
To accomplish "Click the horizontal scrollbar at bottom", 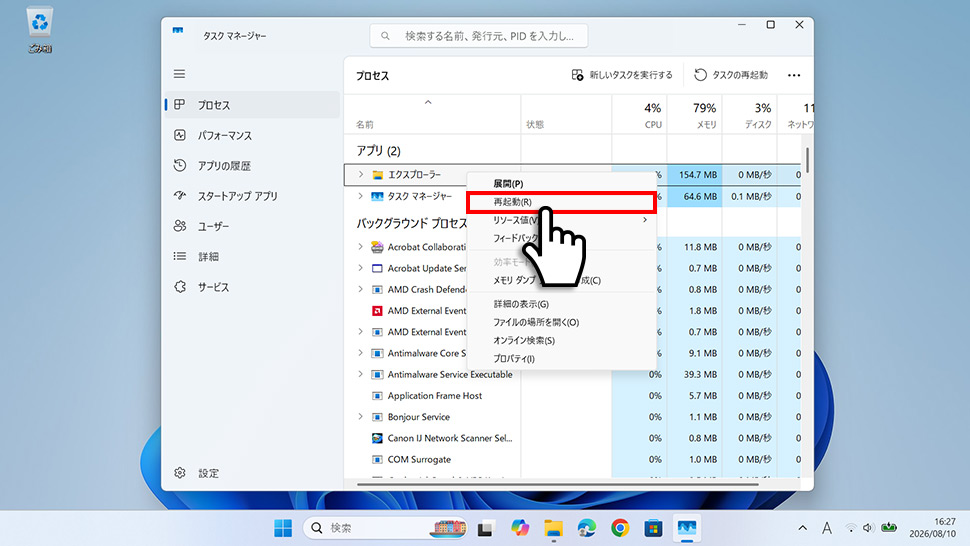I will click(557, 484).
